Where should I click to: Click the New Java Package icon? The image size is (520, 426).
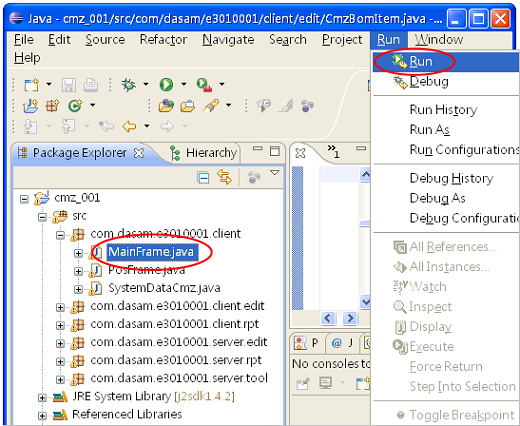point(53,106)
